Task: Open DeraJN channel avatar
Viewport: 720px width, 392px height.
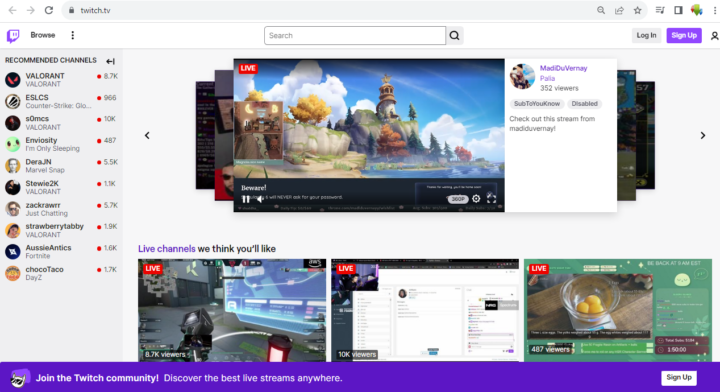Action: coord(13,166)
